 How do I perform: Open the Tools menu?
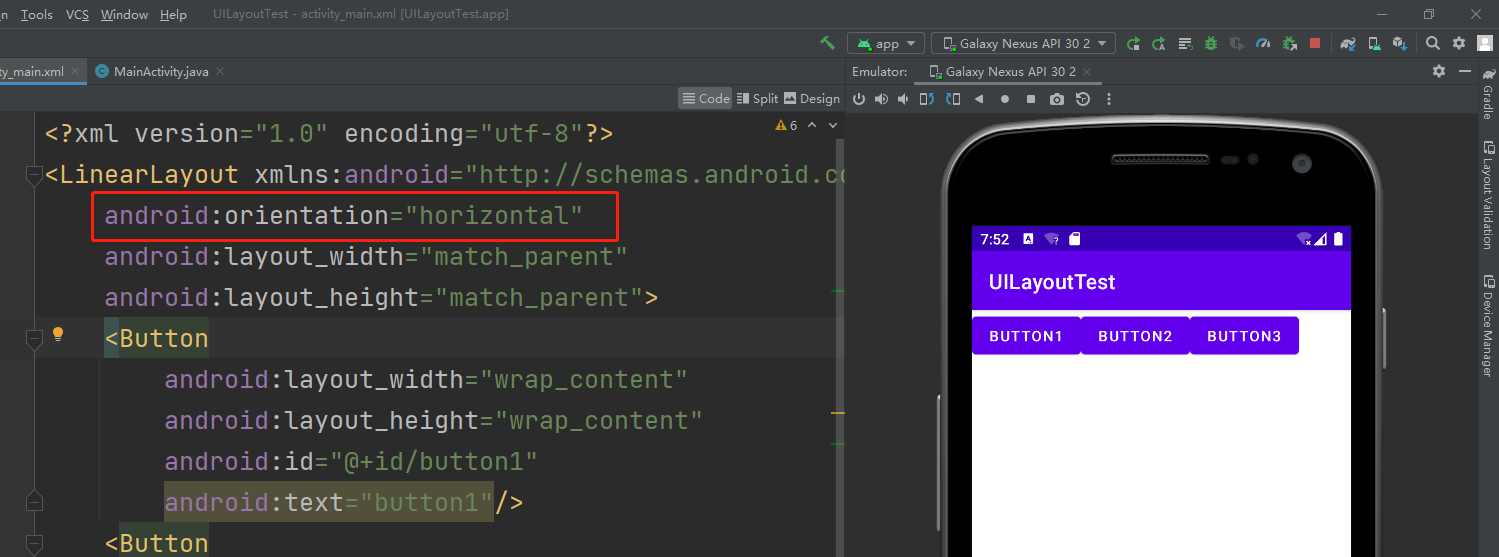[37, 14]
